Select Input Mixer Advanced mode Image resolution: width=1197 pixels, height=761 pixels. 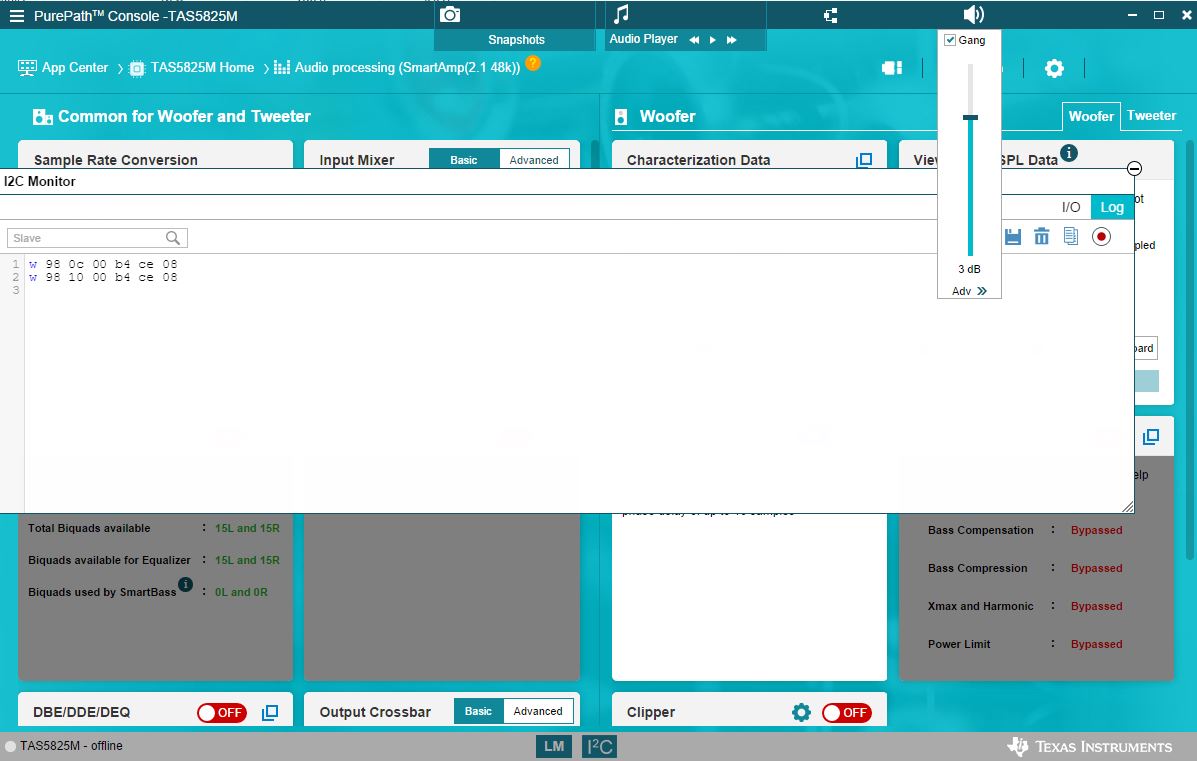pyautogui.click(x=534, y=160)
